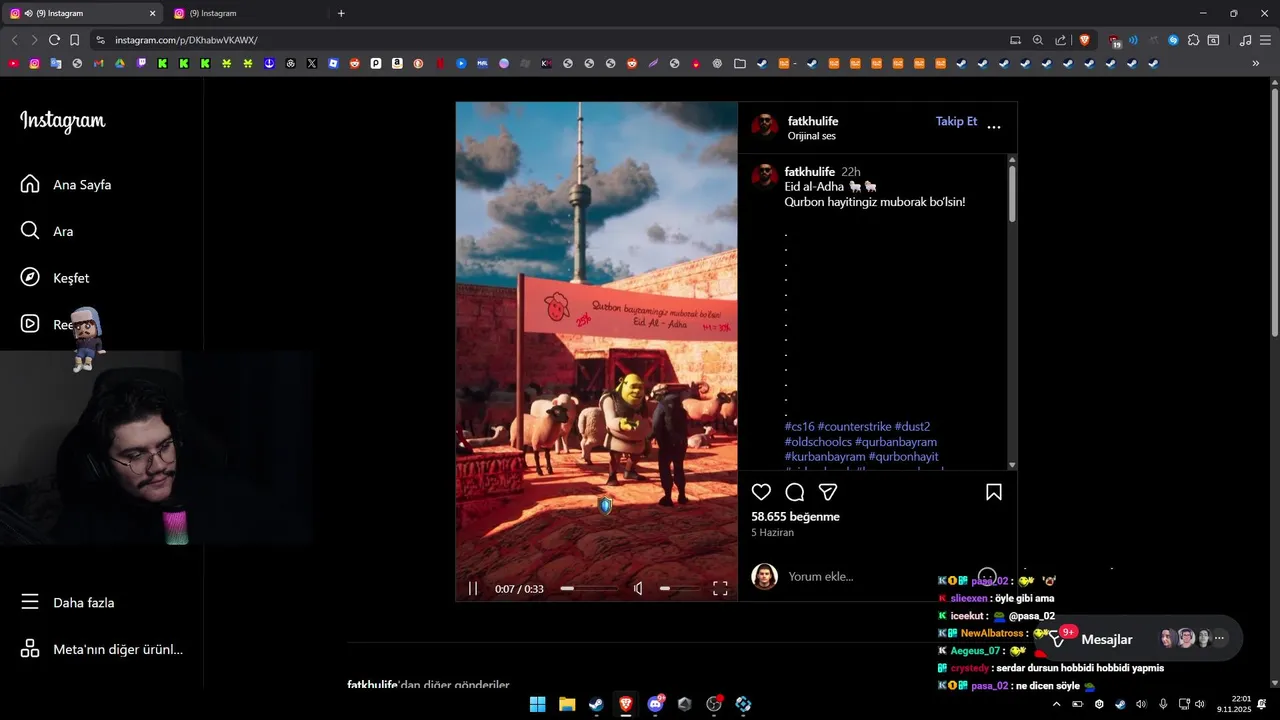Open fatkhulife profile from post header
This screenshot has width=1280, height=720.
(813, 121)
